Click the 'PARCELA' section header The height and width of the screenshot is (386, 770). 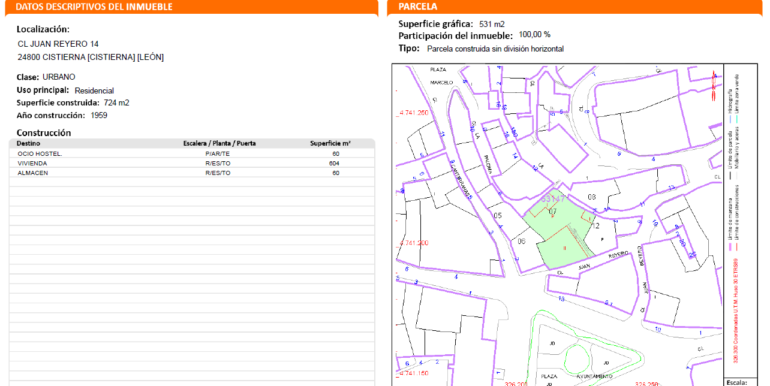(417, 7)
